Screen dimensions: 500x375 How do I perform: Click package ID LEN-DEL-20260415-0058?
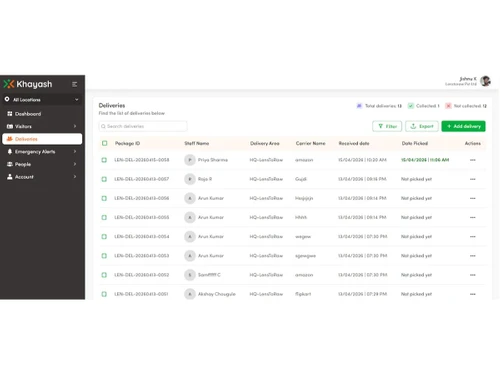(x=142, y=160)
